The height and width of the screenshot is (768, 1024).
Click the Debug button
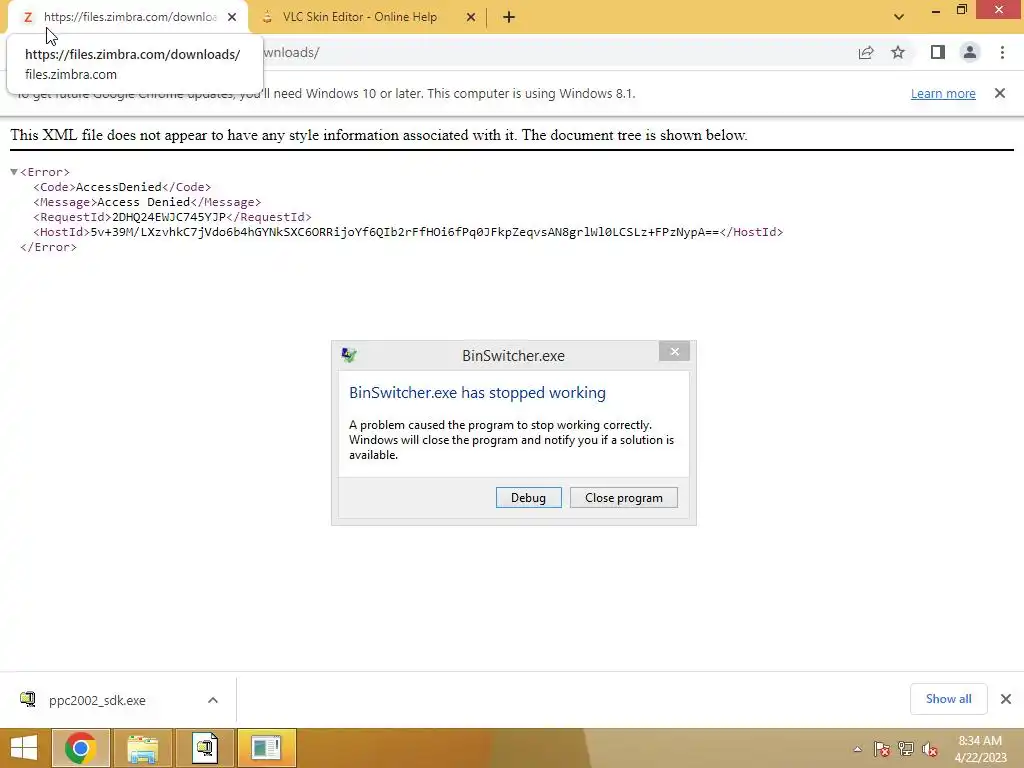pyautogui.click(x=528, y=498)
